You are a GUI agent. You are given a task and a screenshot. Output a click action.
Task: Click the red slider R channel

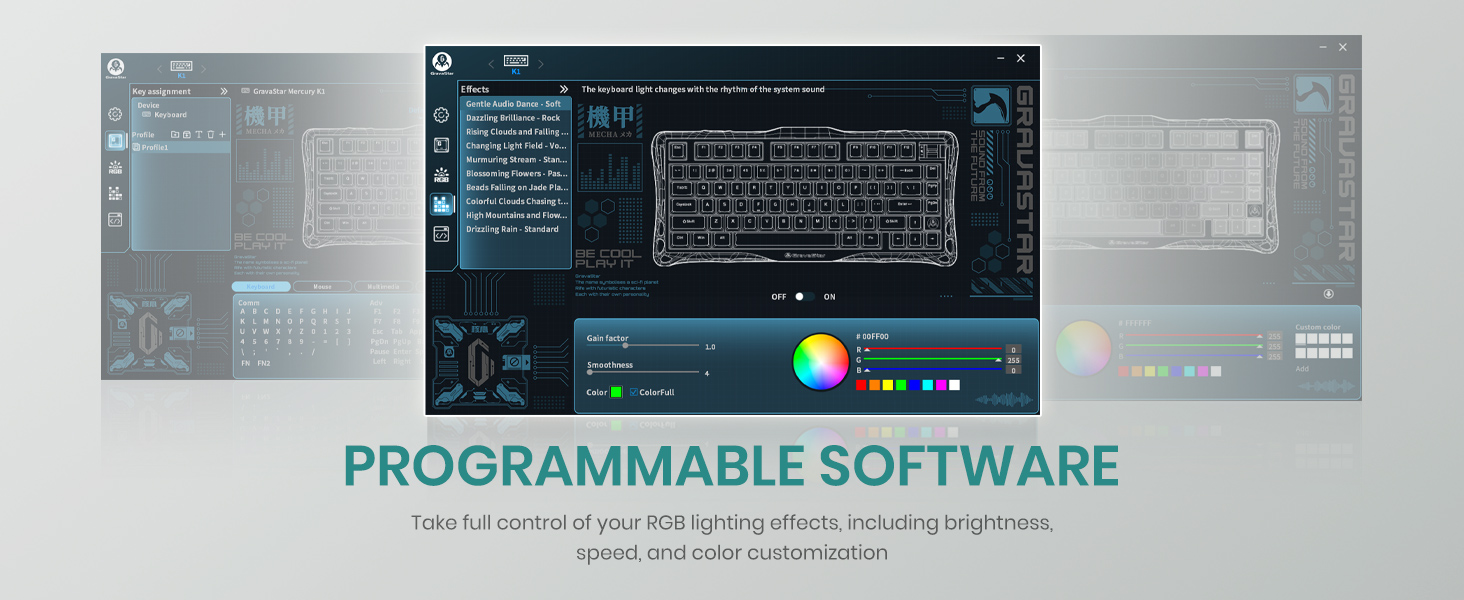point(933,349)
